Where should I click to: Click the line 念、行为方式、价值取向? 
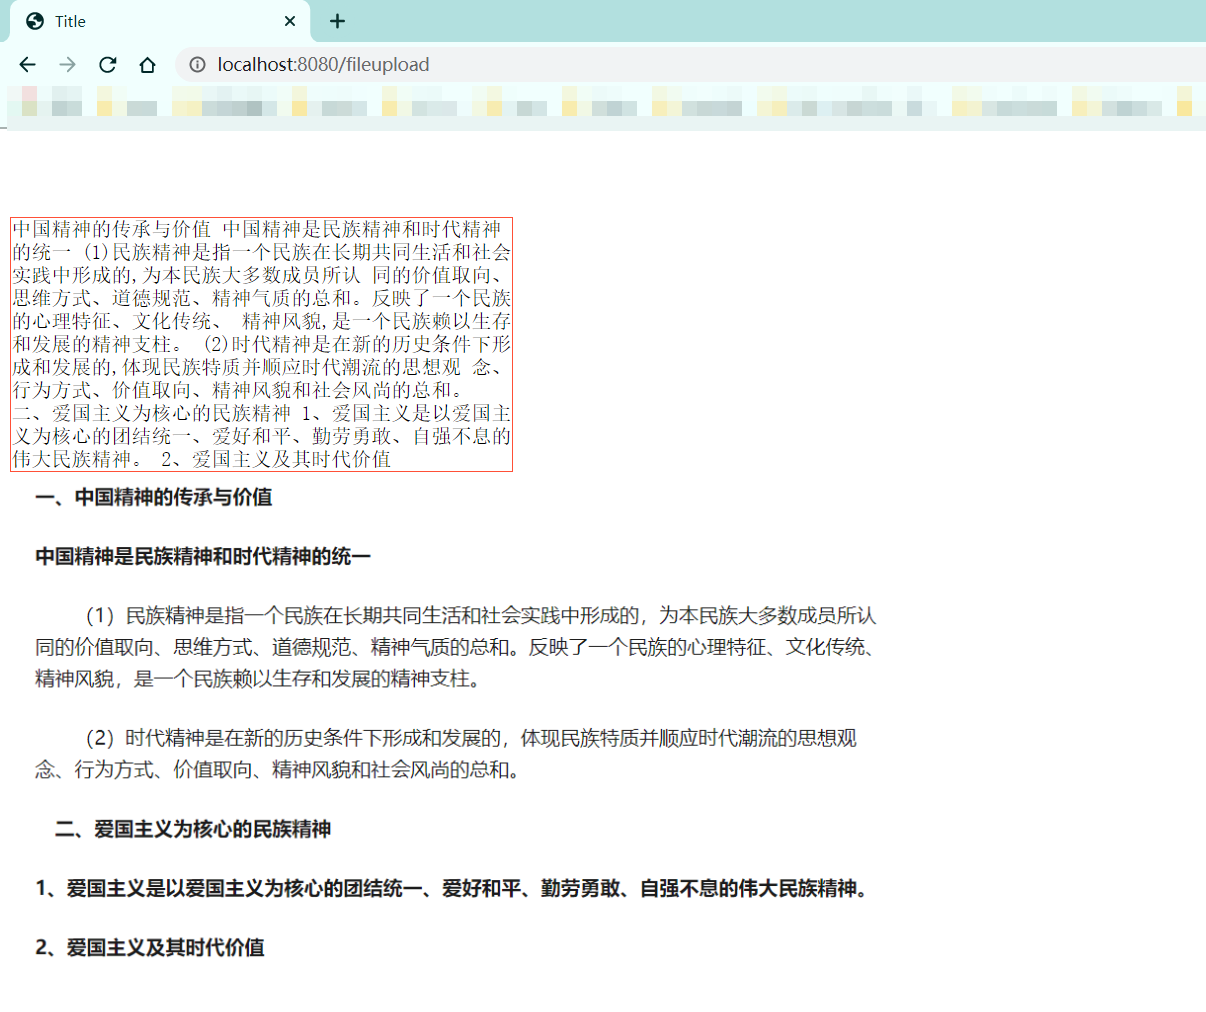(280, 770)
